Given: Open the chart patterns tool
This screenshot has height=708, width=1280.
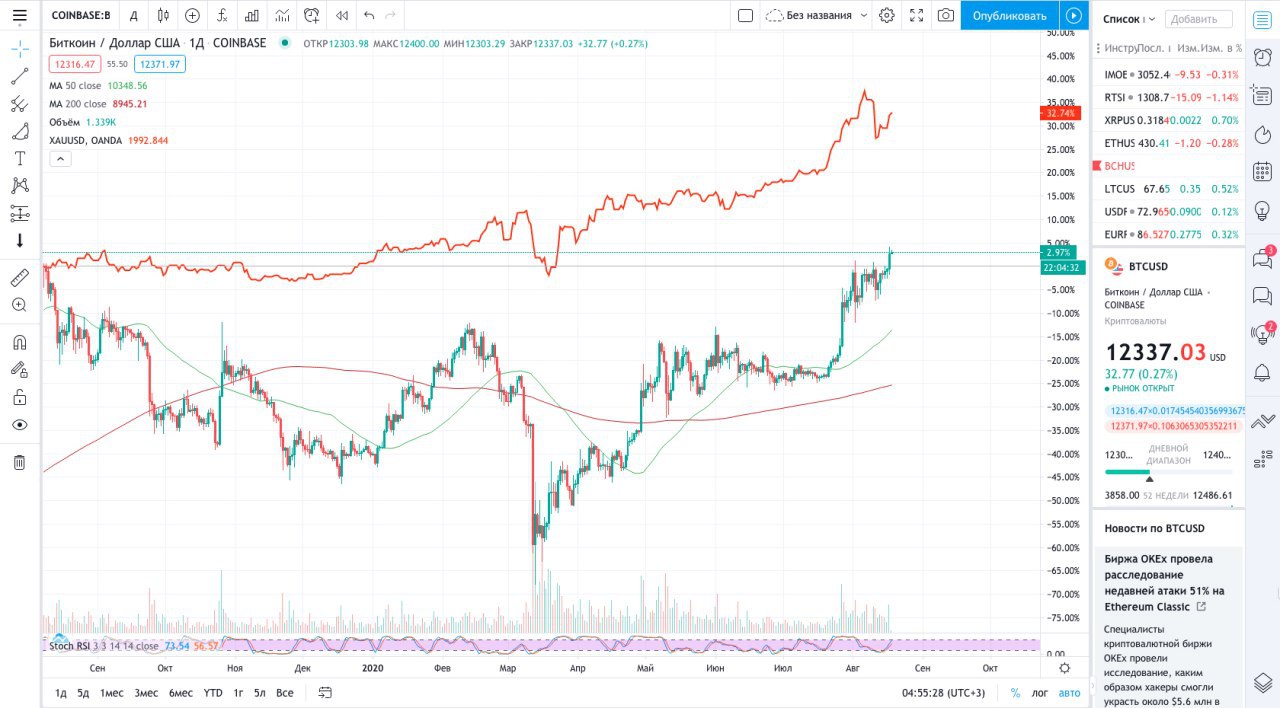Looking at the screenshot, I should click(x=19, y=185).
